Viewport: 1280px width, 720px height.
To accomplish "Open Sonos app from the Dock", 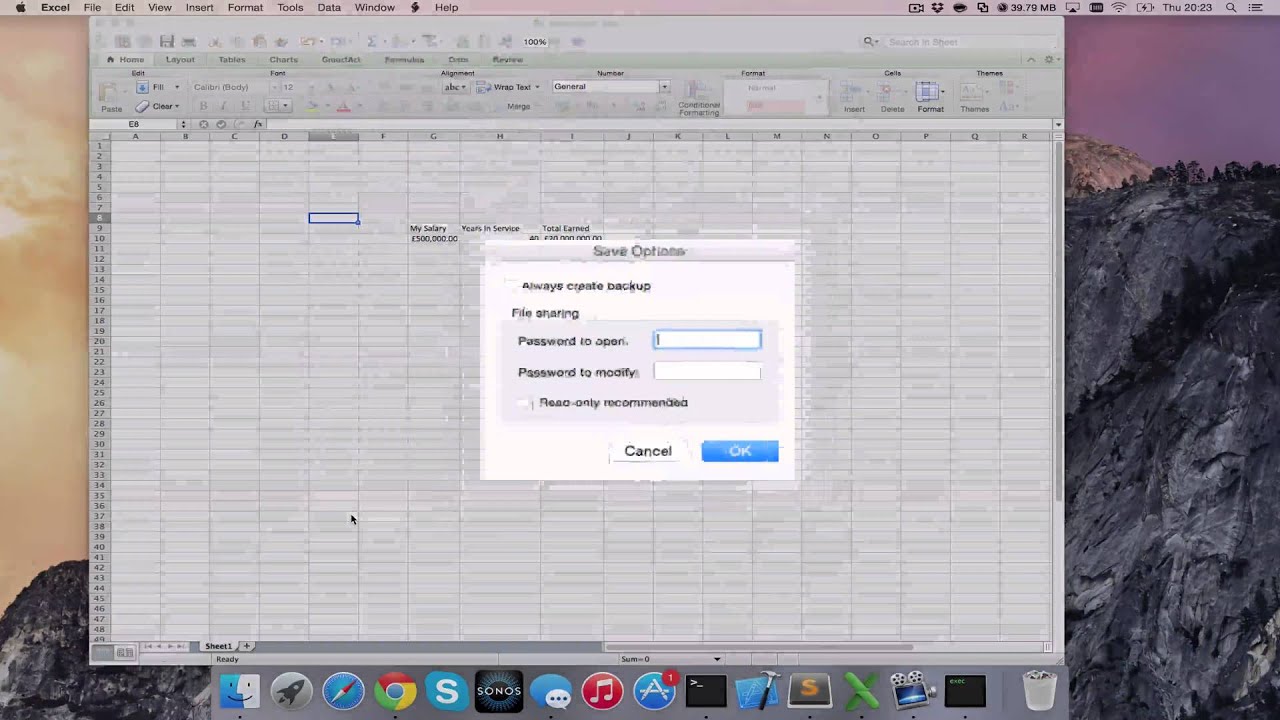I will (x=499, y=692).
